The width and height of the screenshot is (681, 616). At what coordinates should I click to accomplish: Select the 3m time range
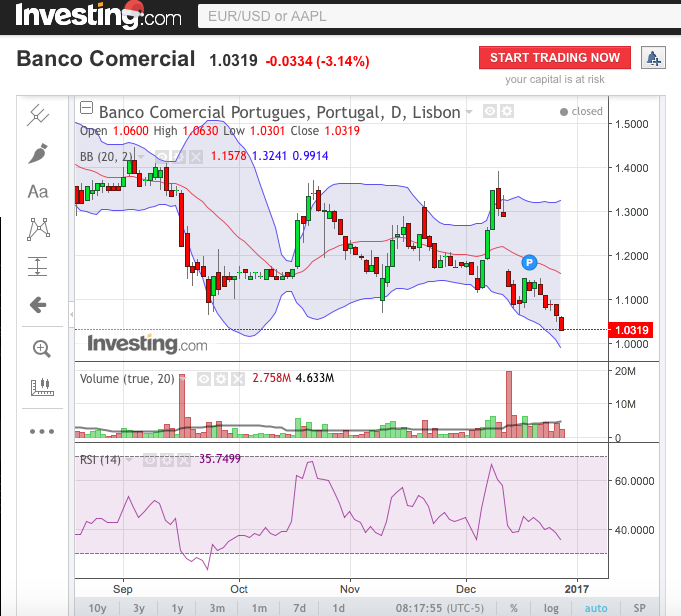coord(217,608)
